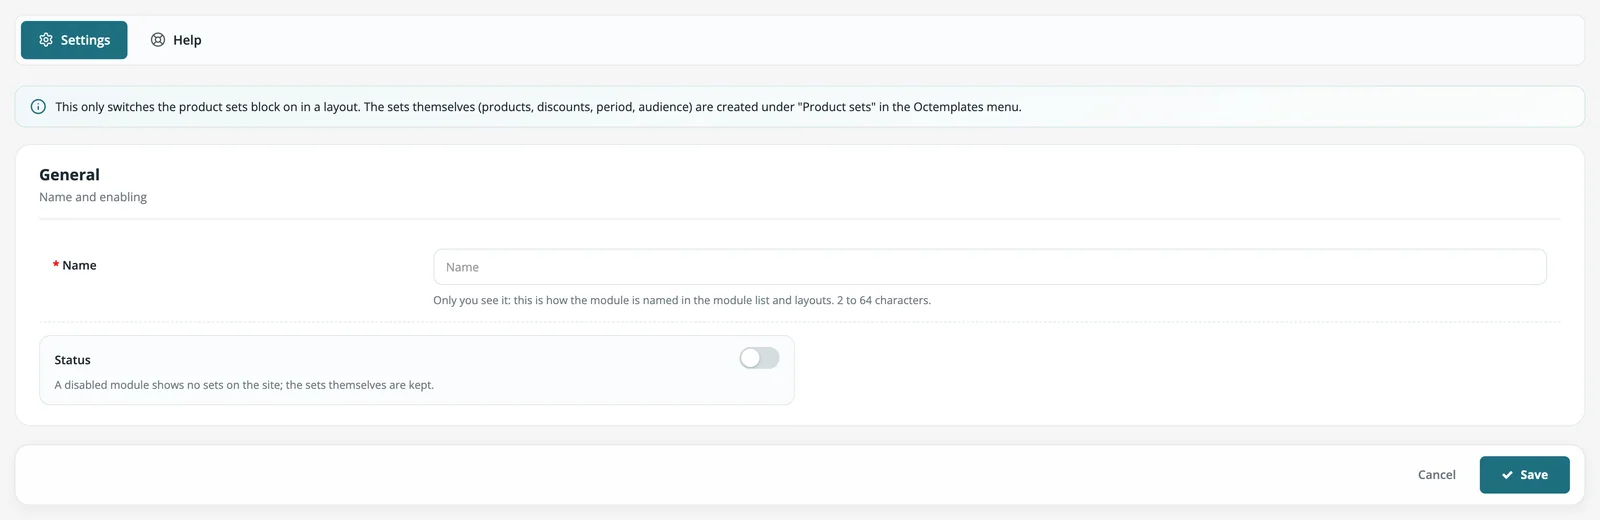Save the module settings

pos(1524,475)
